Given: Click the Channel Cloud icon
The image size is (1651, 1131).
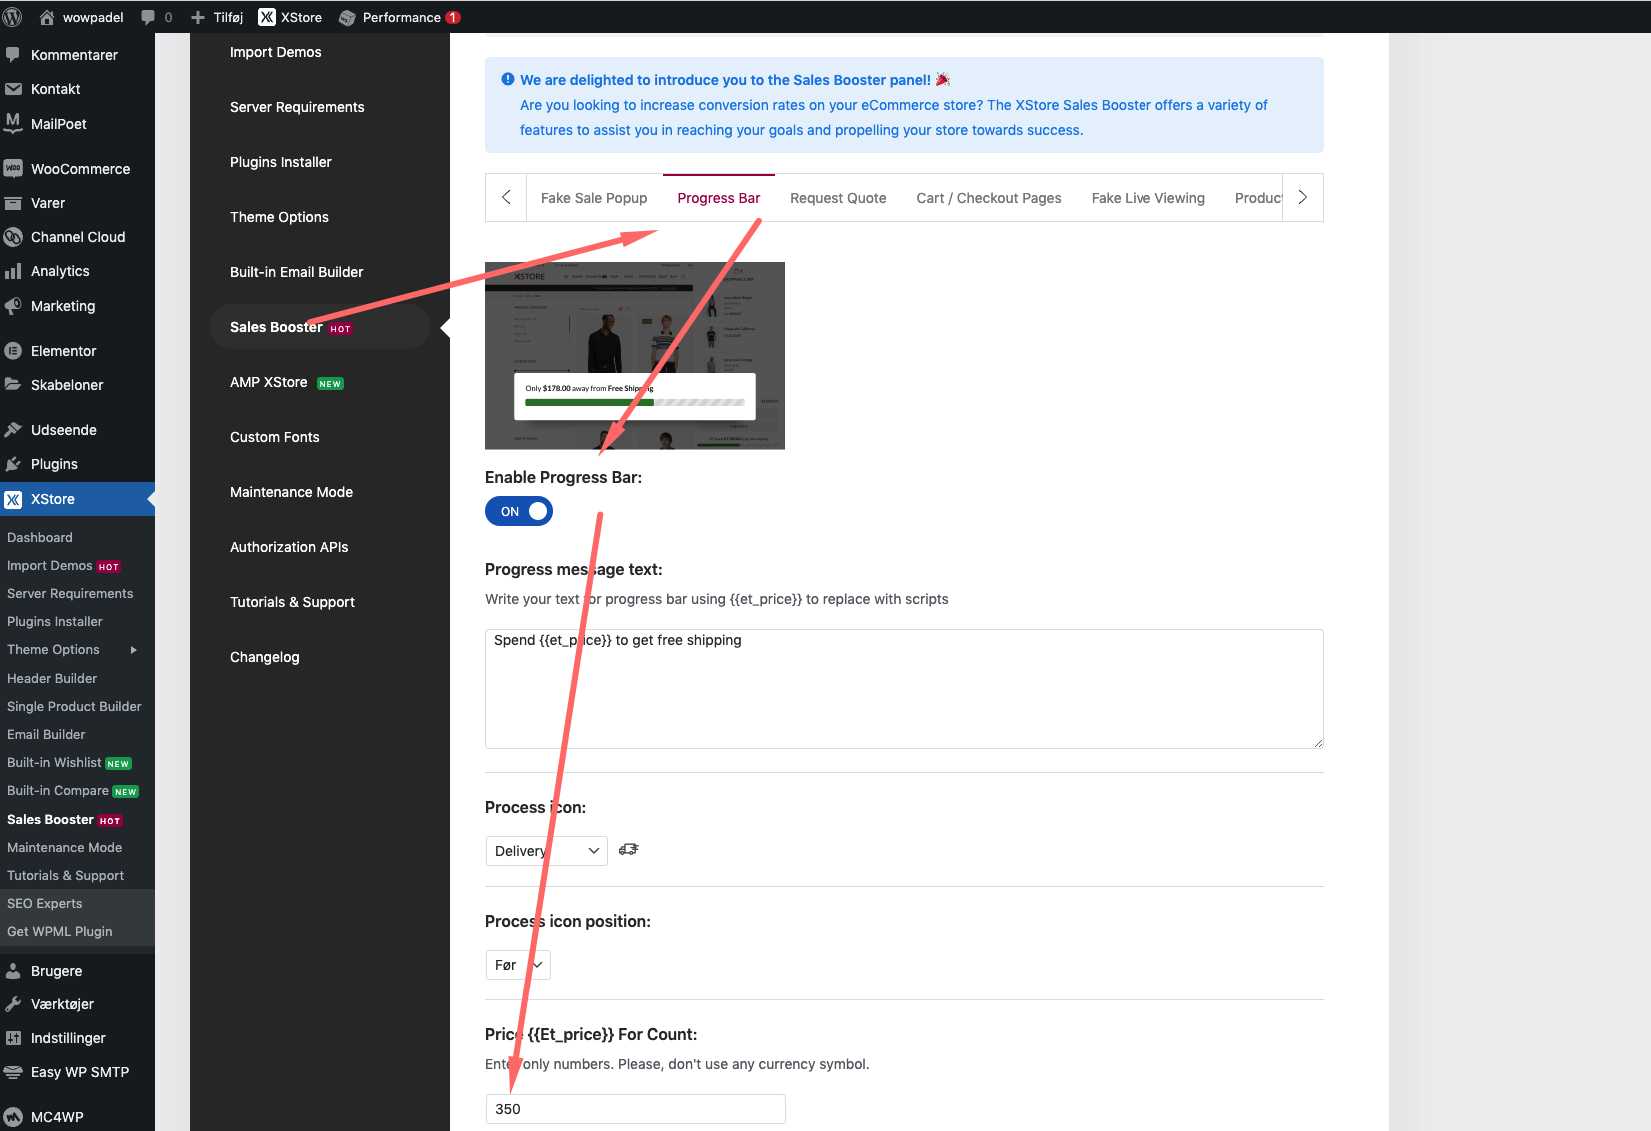Looking at the screenshot, I should tap(13, 237).
